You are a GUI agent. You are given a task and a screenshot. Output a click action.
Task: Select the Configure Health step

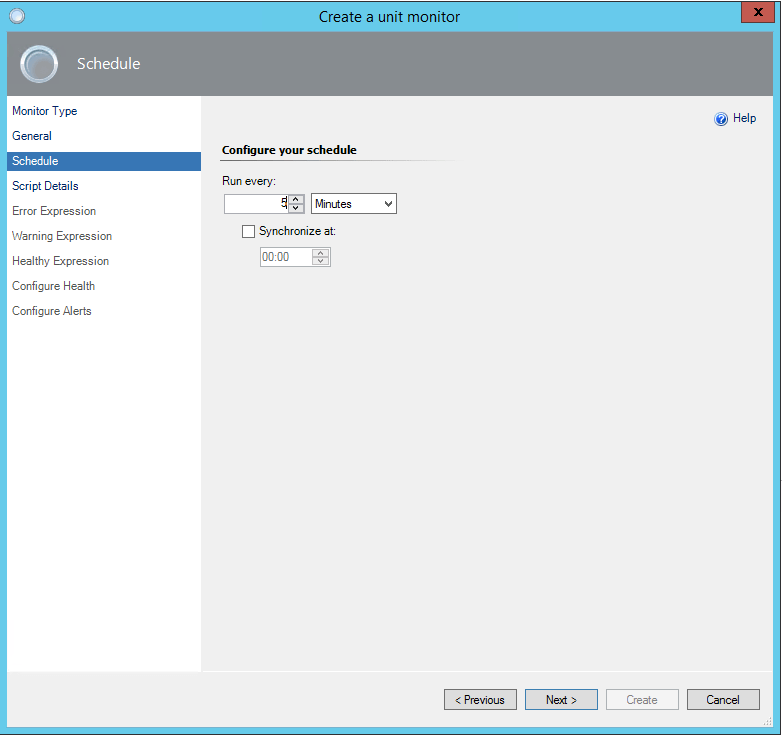tap(53, 286)
